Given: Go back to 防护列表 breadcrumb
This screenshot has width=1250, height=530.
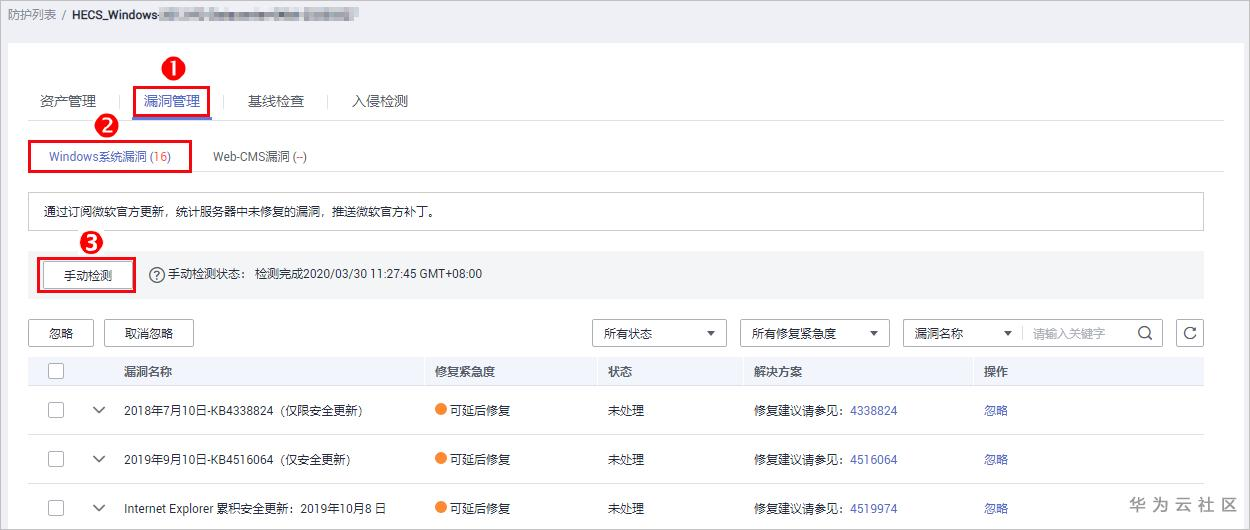Looking at the screenshot, I should (x=32, y=15).
